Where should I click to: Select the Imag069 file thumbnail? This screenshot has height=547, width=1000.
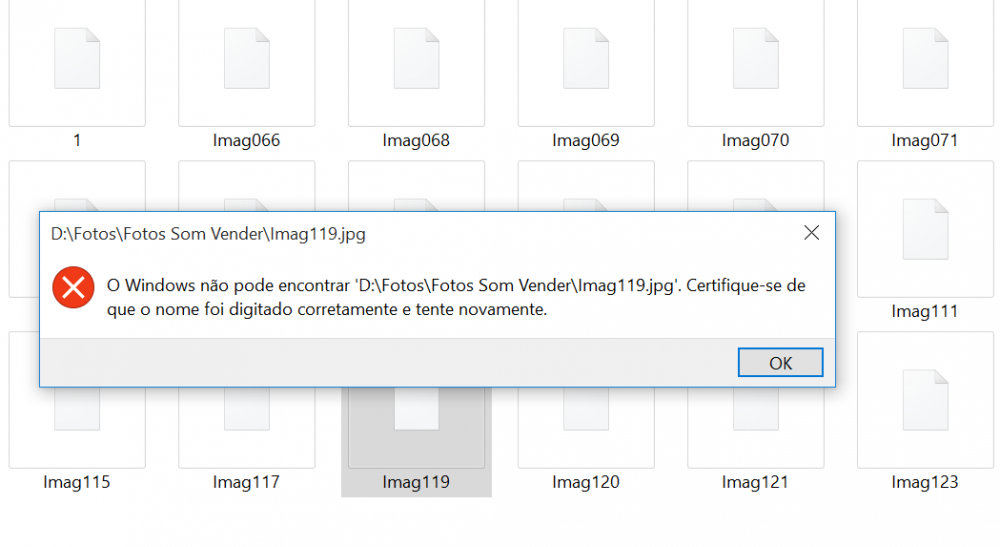586,60
